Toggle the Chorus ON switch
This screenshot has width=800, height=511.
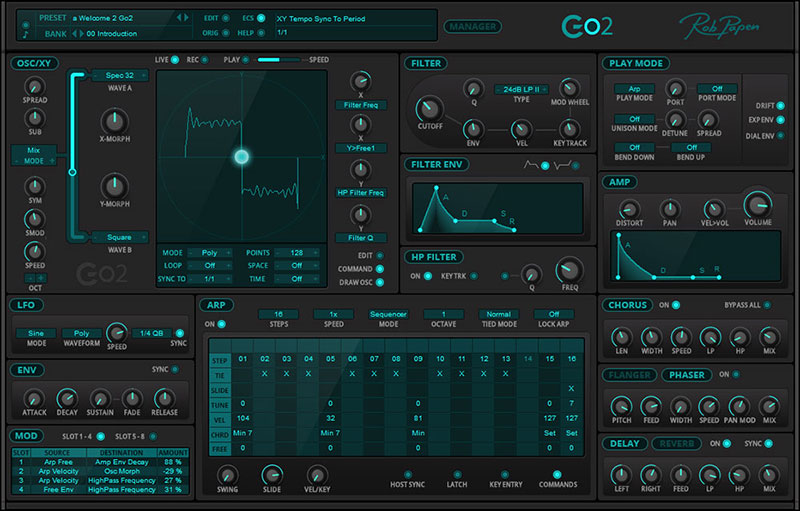point(677,304)
